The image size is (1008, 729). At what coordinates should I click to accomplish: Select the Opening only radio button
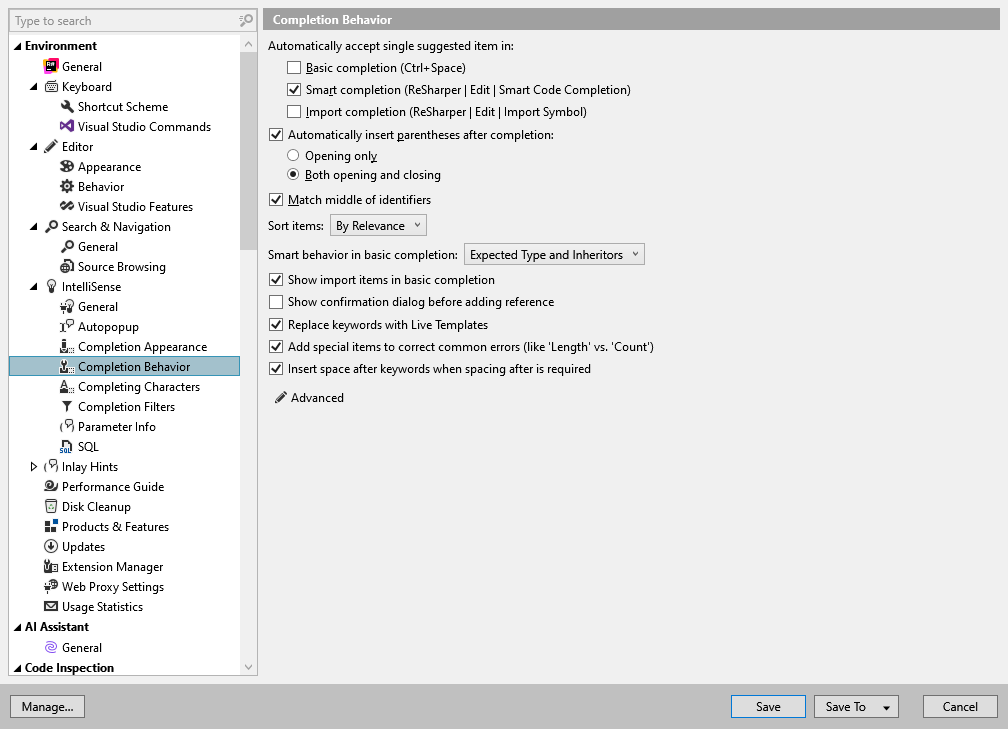pyautogui.click(x=294, y=156)
